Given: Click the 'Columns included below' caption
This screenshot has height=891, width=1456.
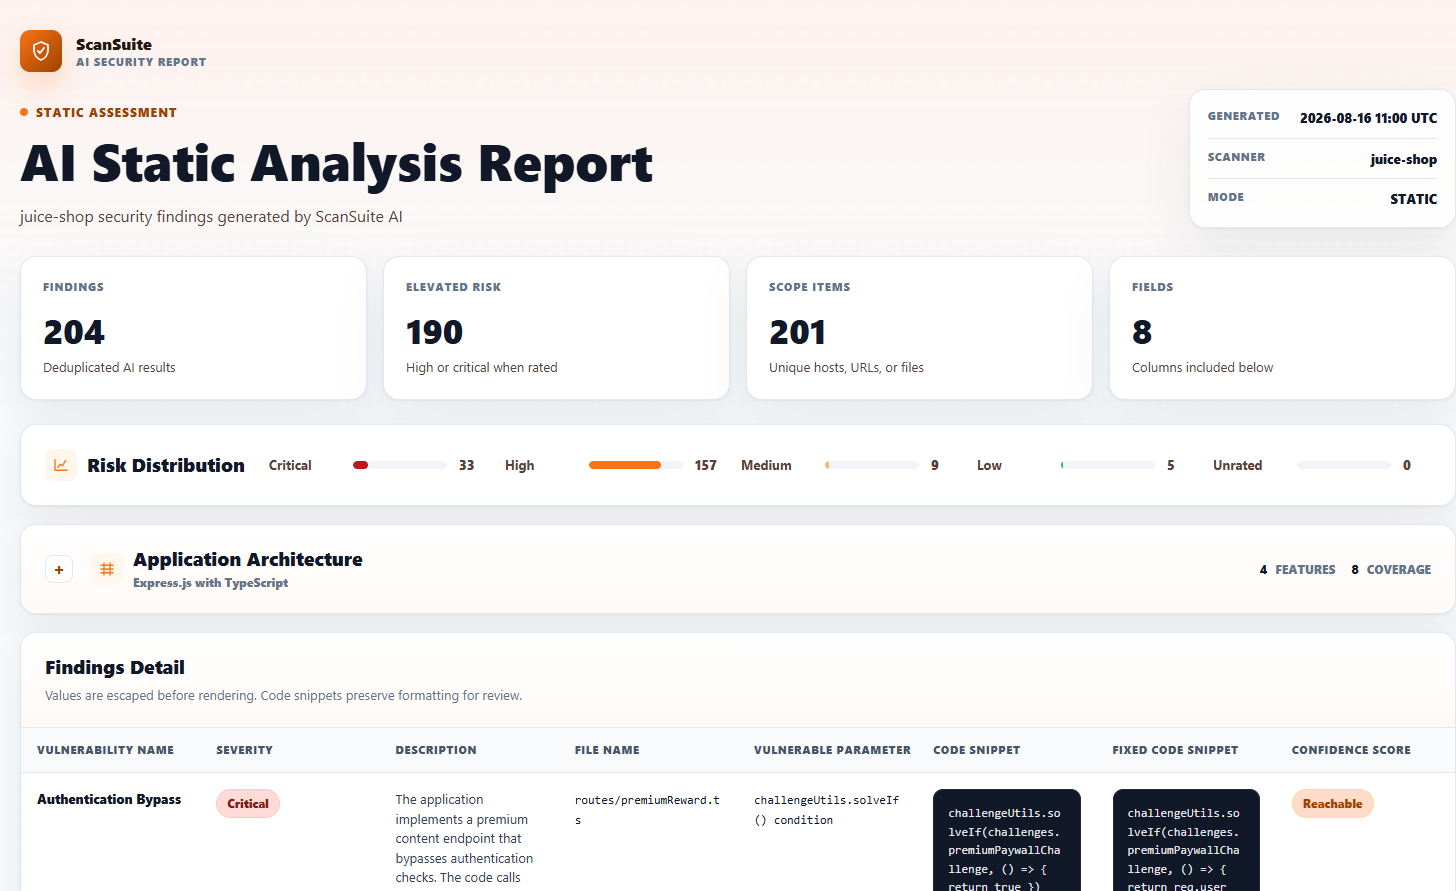Looking at the screenshot, I should [1203, 368].
